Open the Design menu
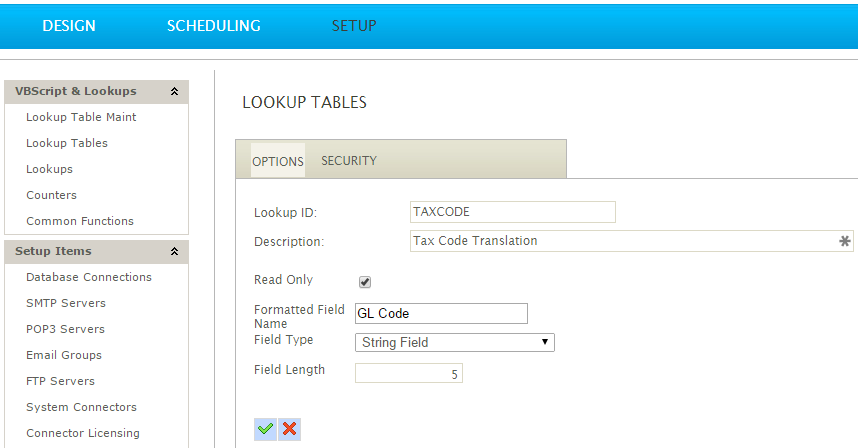The image size is (858, 448). click(x=69, y=26)
